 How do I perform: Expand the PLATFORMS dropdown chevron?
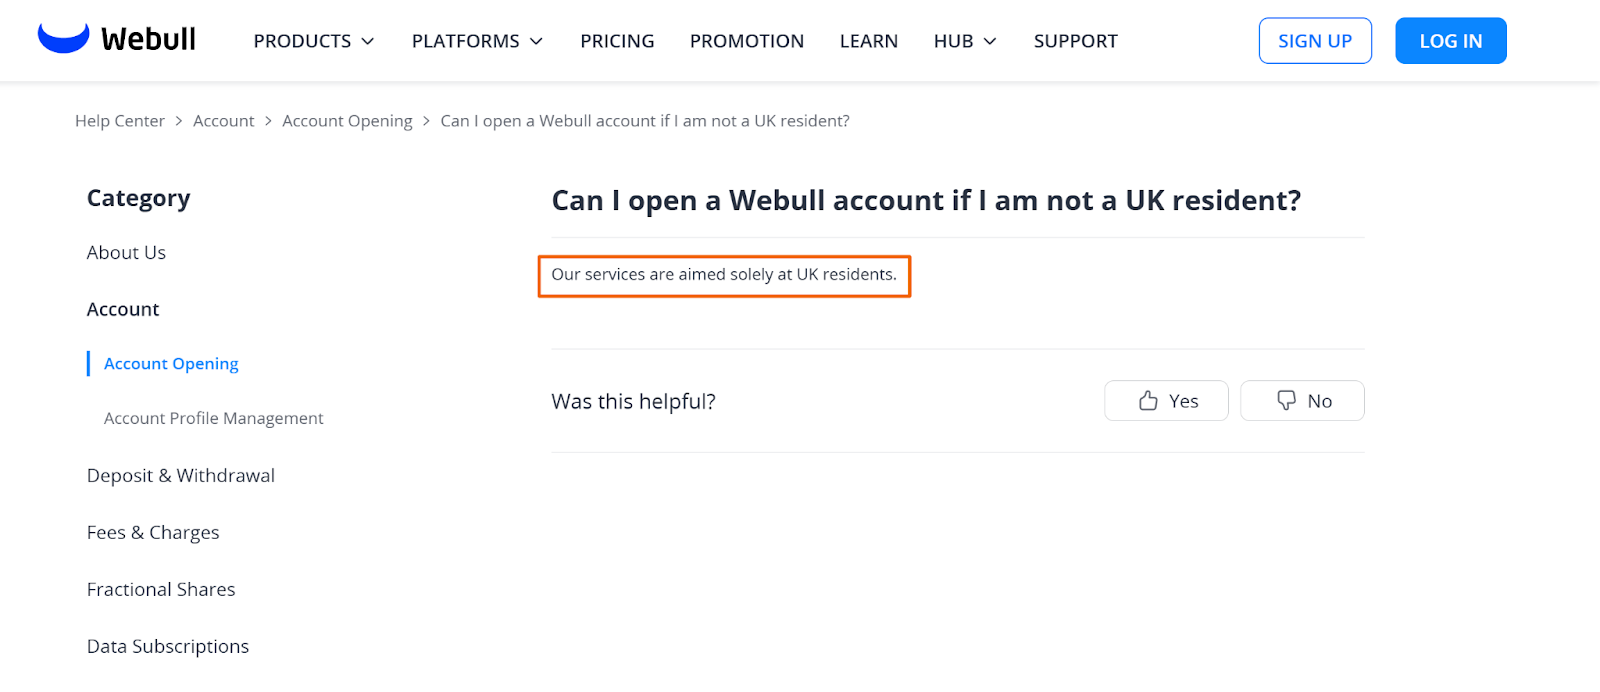pos(536,41)
